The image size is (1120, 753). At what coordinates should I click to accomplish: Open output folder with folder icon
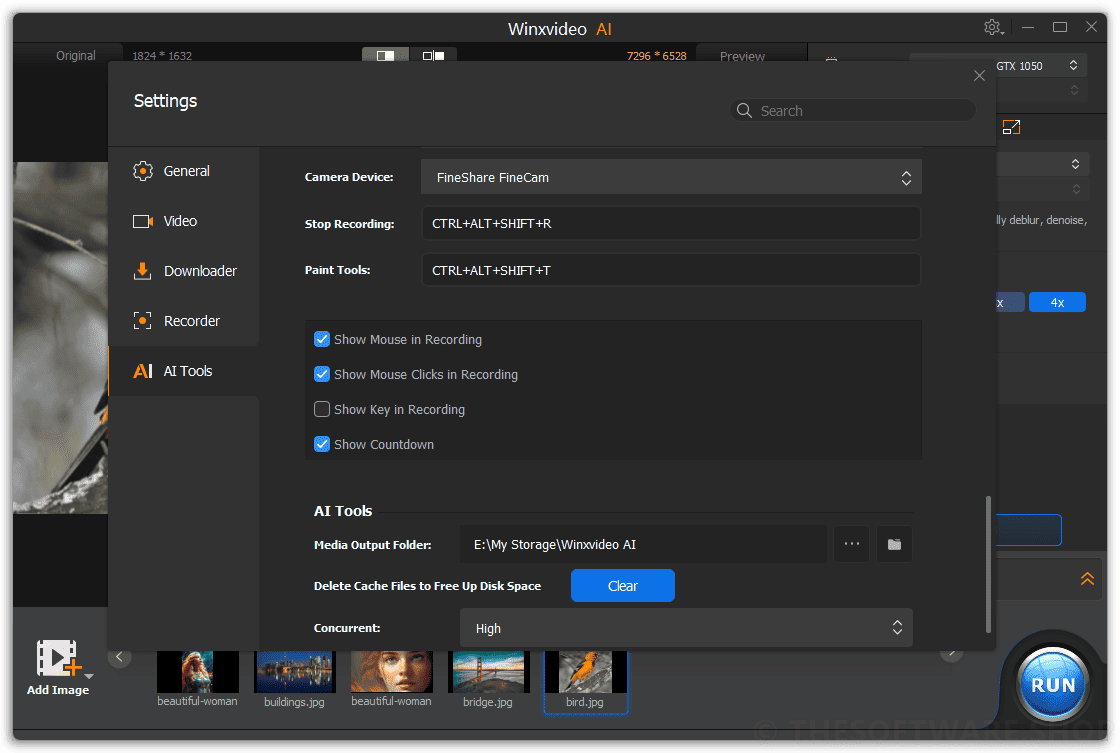tap(894, 544)
